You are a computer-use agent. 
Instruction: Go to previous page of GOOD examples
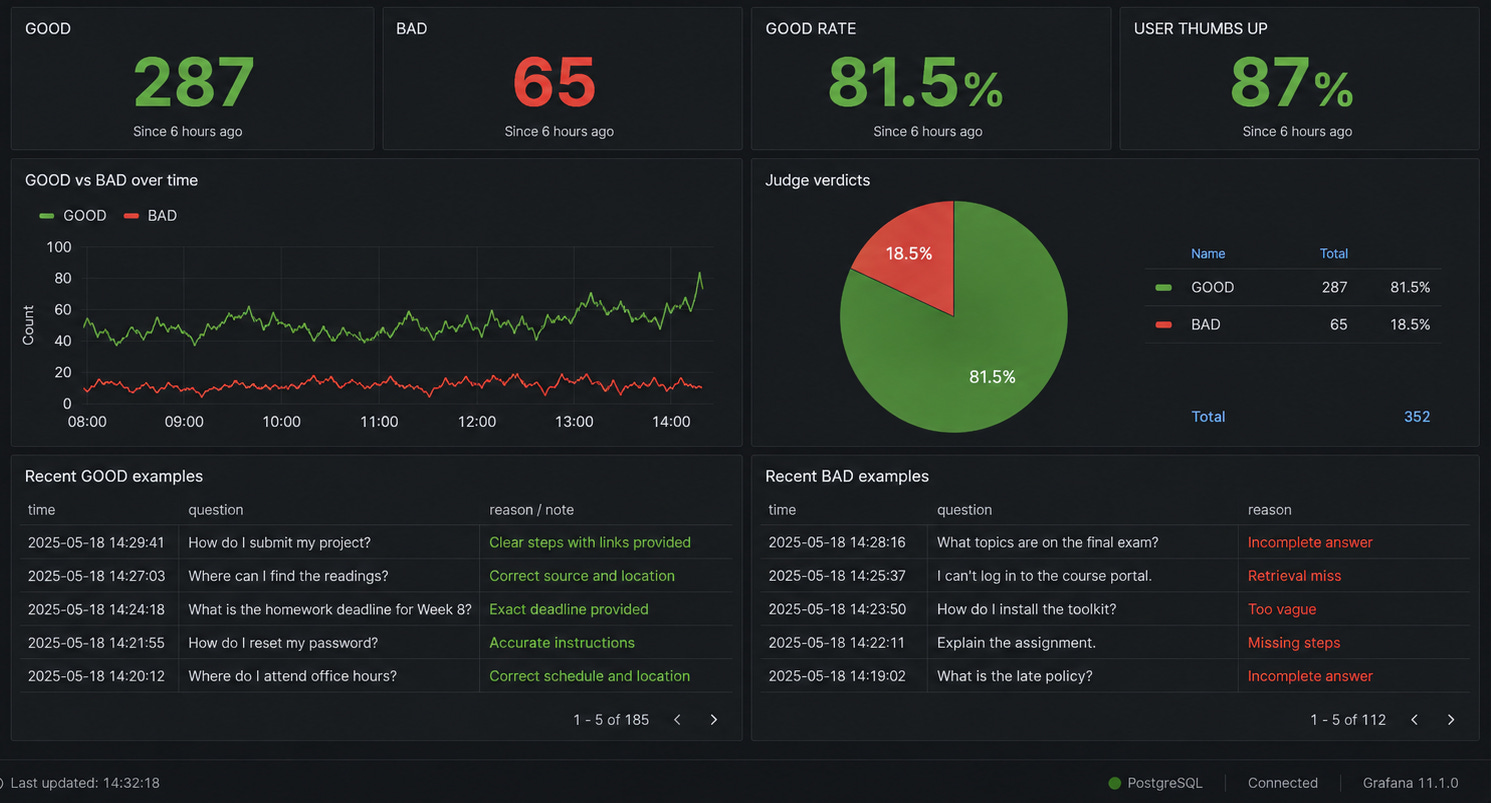[677, 719]
